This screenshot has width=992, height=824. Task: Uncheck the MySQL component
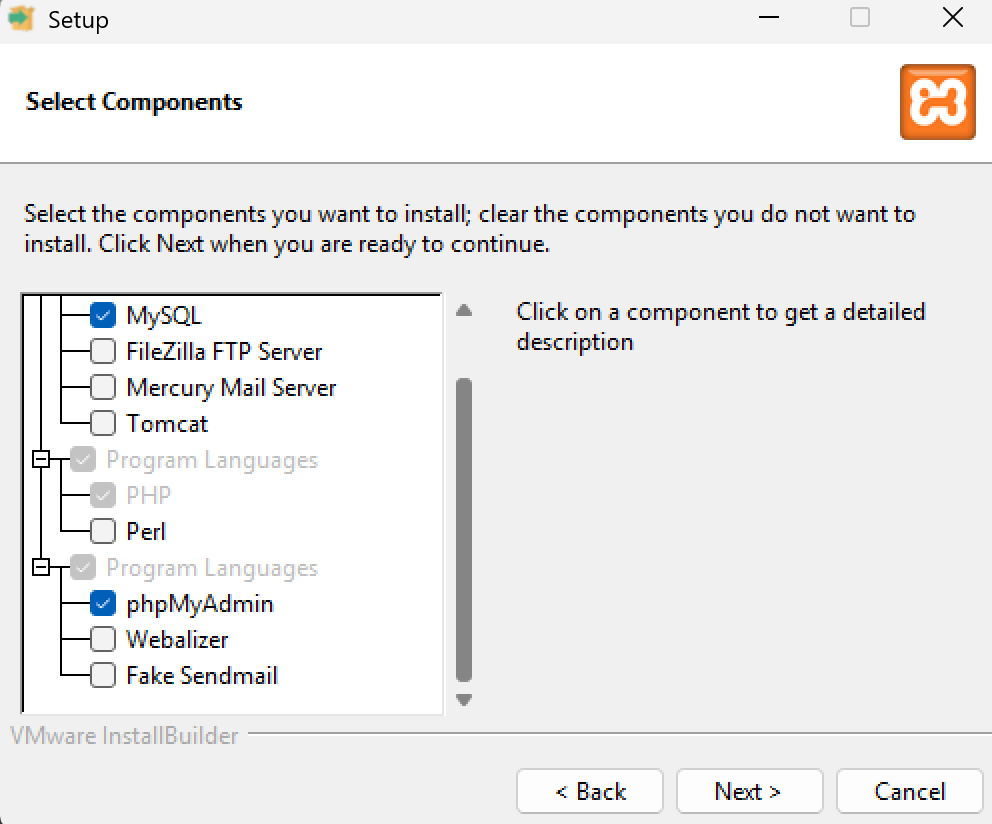101,314
